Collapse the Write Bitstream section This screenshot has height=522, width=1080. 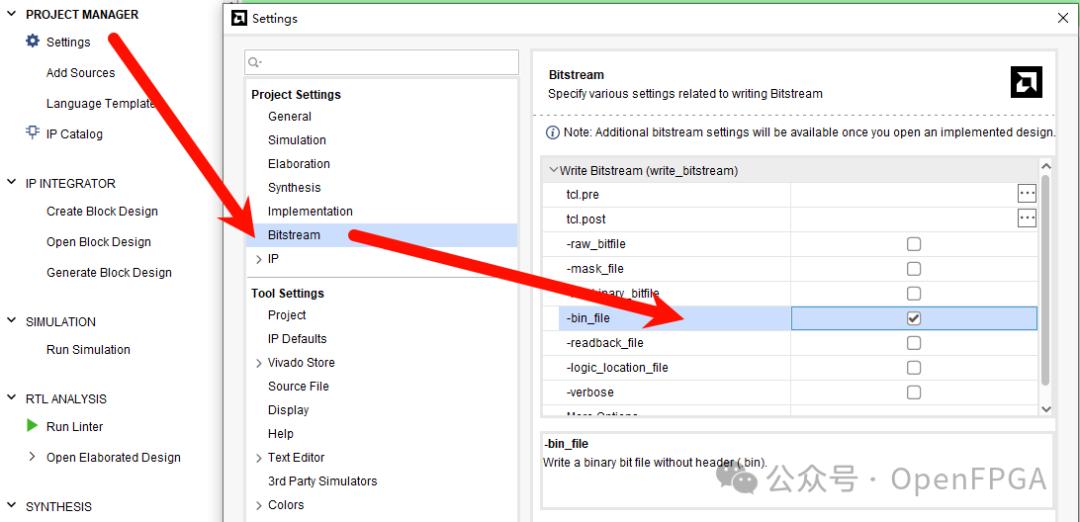click(553, 170)
